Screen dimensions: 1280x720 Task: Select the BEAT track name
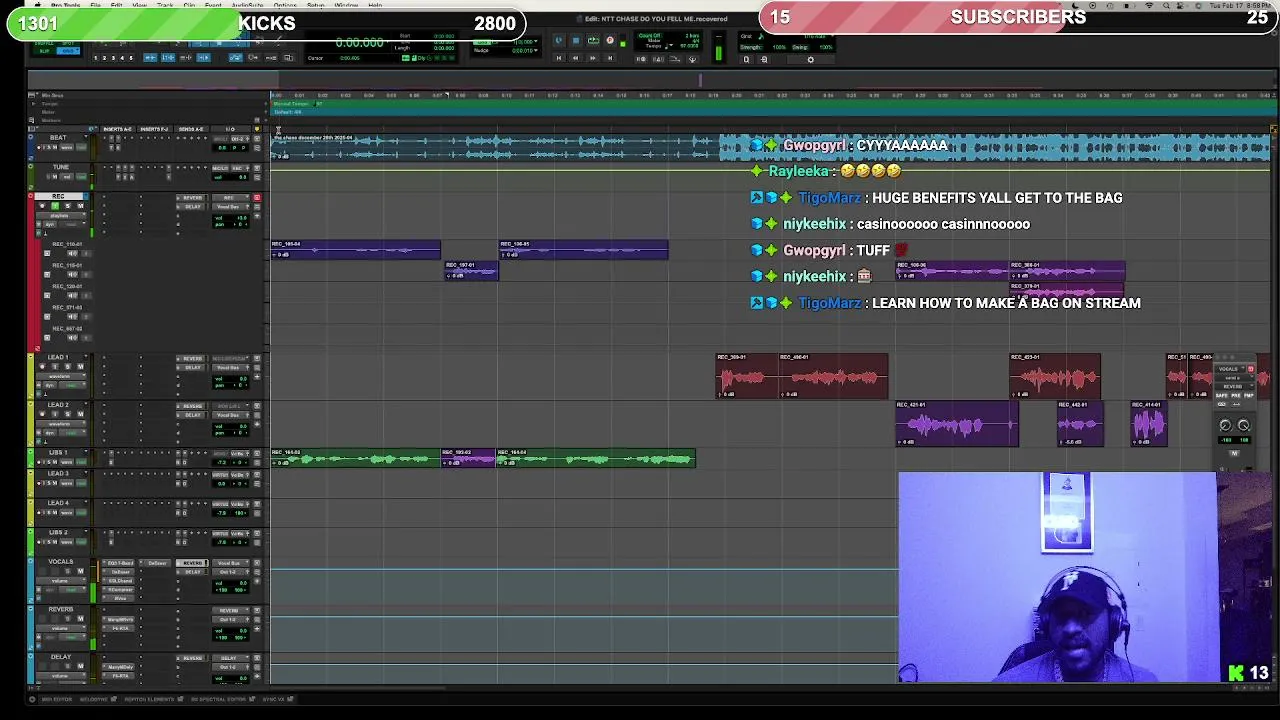tap(58, 138)
